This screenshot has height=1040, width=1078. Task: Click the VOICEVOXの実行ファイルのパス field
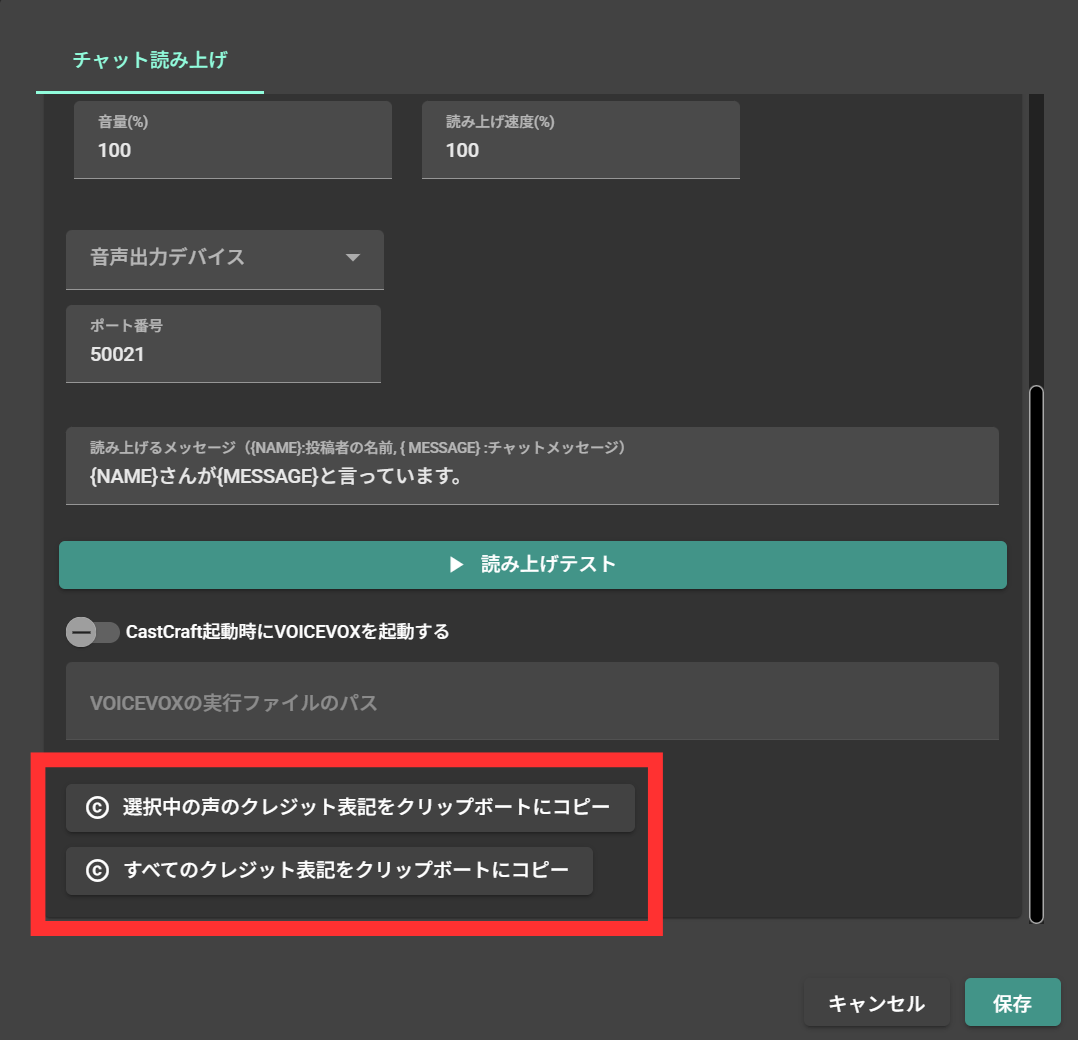(532, 700)
